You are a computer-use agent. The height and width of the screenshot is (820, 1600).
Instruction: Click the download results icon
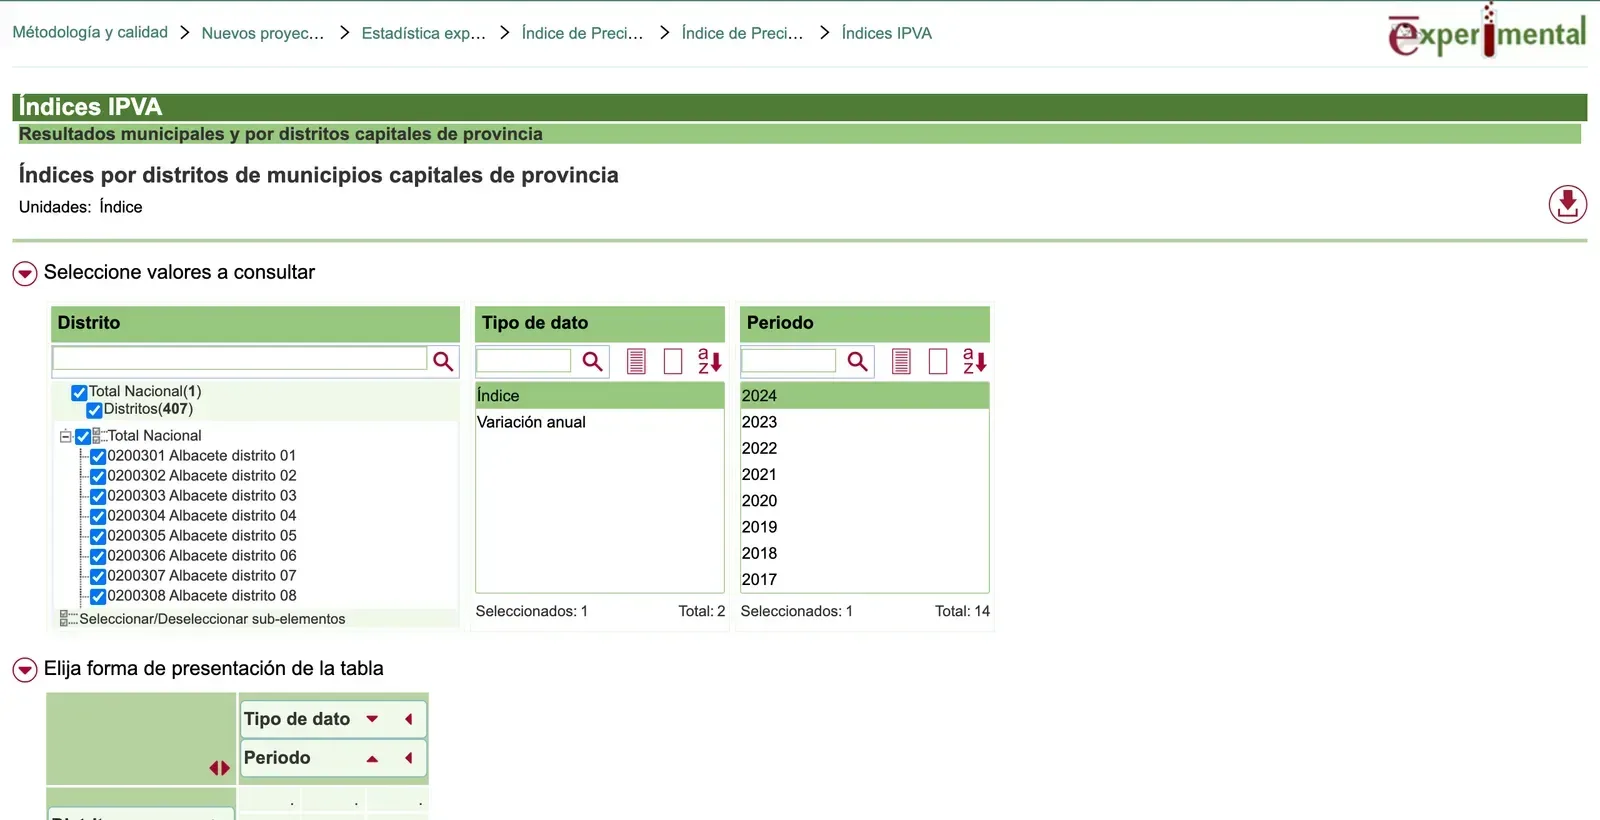click(1567, 204)
